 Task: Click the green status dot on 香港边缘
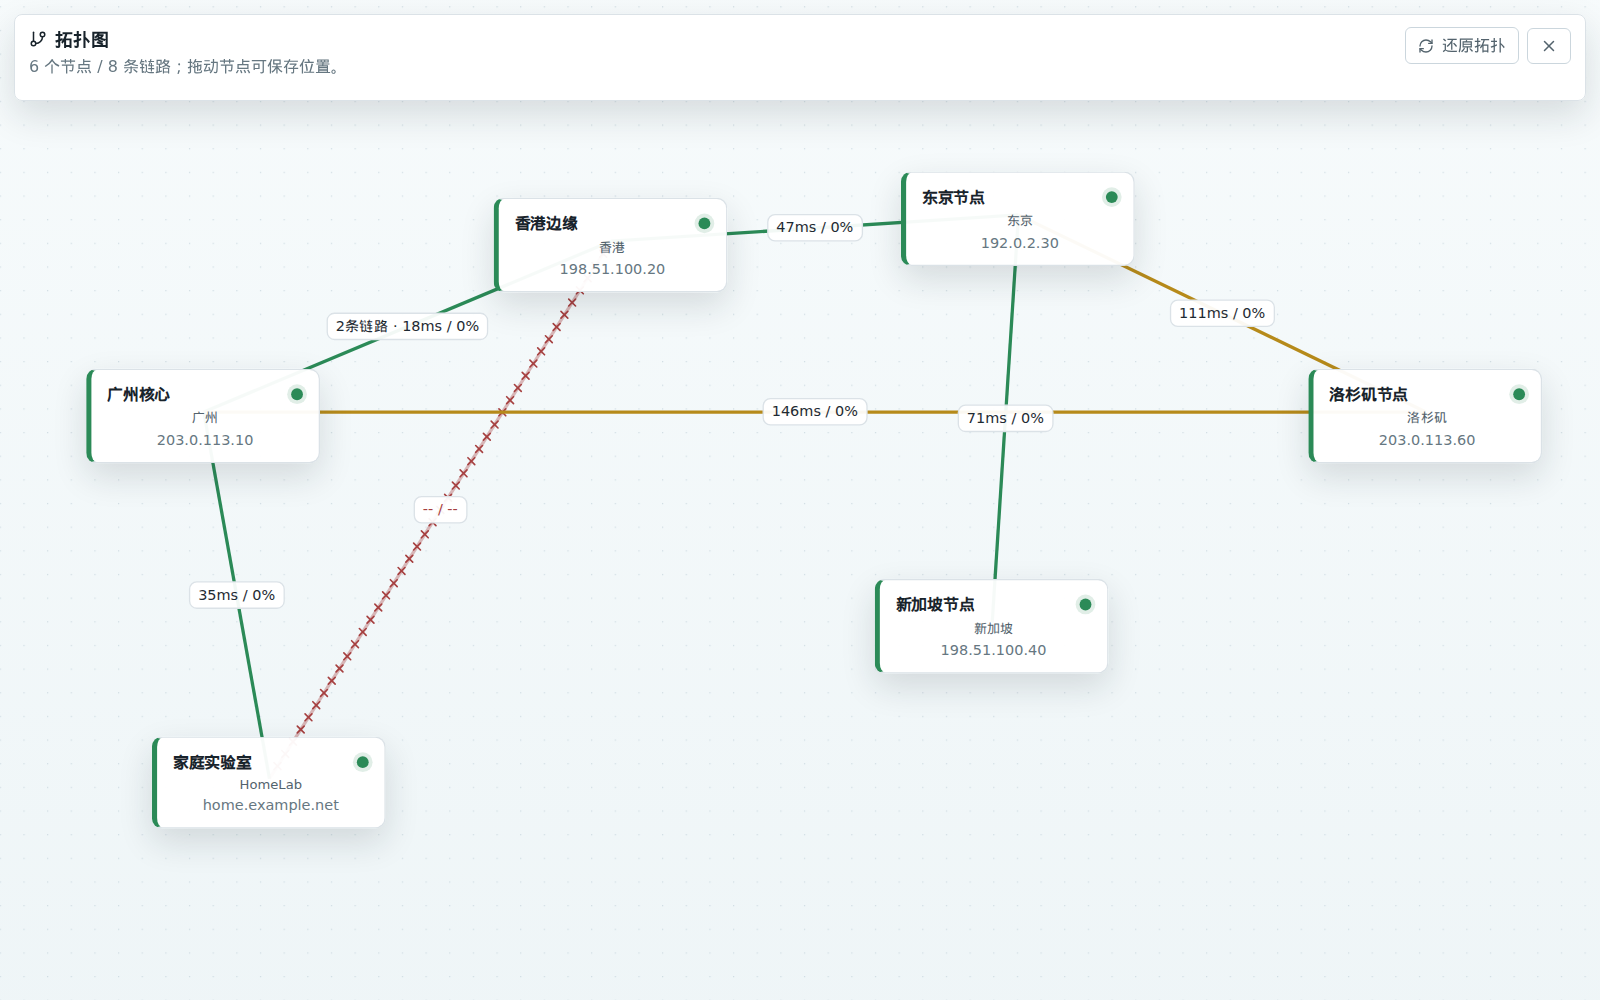click(x=704, y=223)
